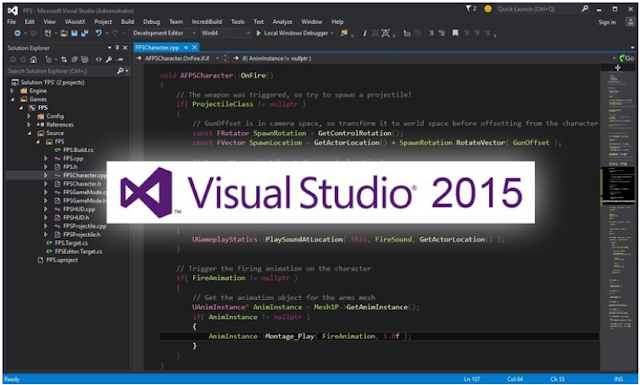Click the Quick Launch search field

coord(538,9)
